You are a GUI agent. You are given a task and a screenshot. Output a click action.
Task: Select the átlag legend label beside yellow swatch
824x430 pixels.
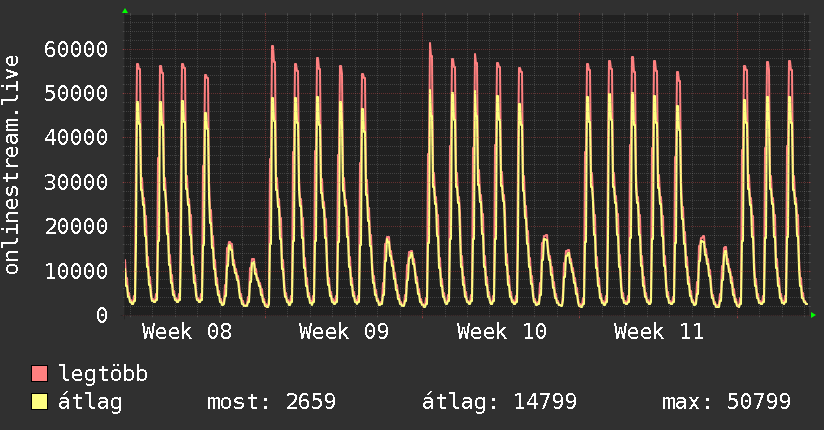click(90, 402)
